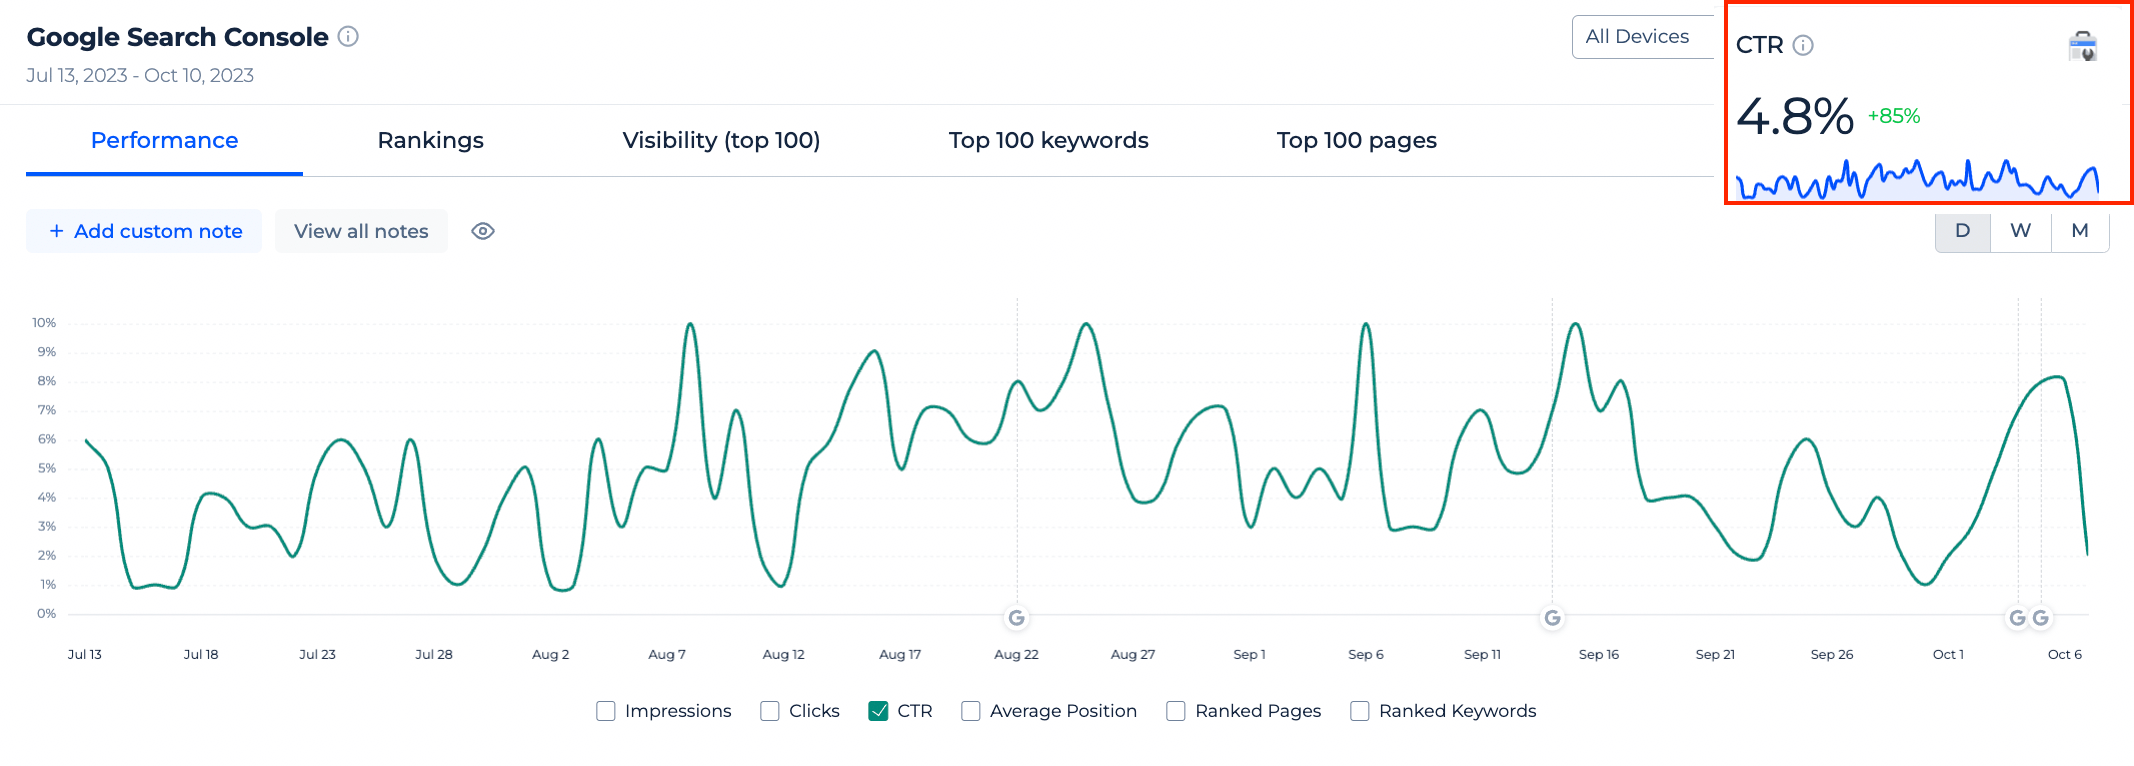The width and height of the screenshot is (2134, 766).
Task: Open the Visibility (top 100) tab
Action: click(x=721, y=140)
